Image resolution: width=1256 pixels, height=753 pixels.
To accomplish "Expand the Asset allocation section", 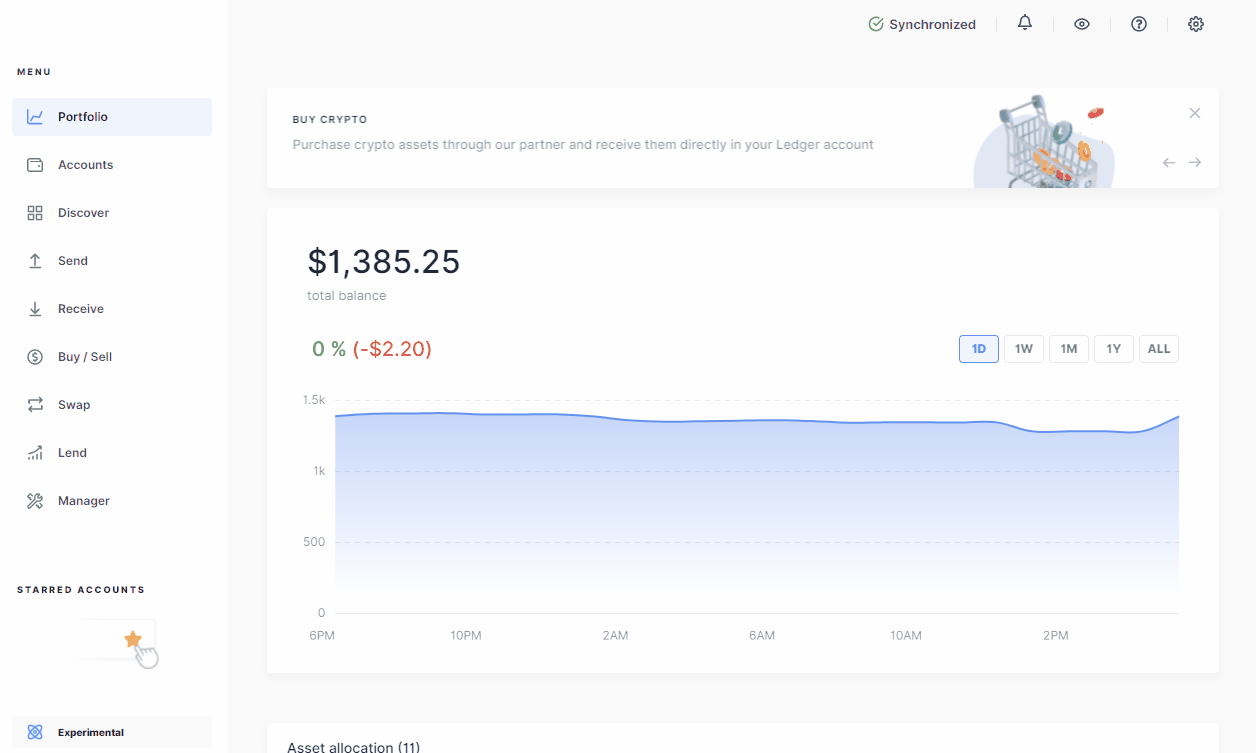I will click(x=354, y=746).
